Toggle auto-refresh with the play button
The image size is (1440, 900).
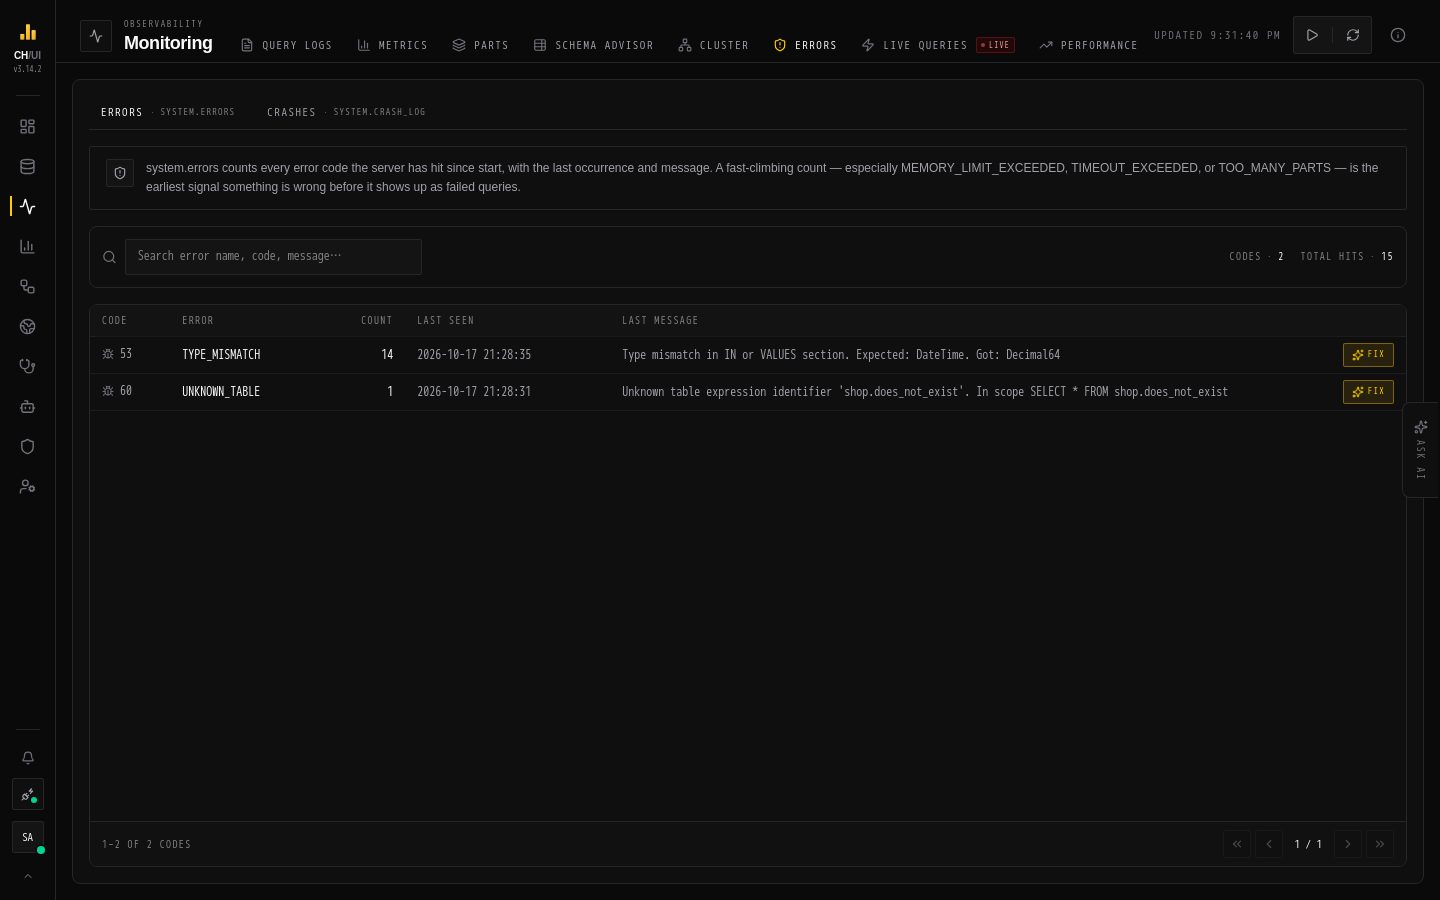tap(1312, 35)
